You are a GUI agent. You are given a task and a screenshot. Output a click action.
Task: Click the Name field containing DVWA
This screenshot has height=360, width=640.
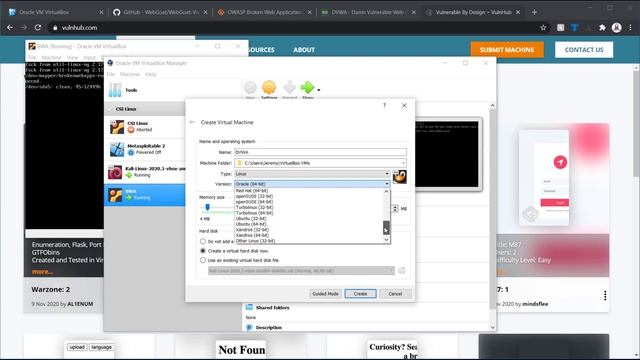320,152
